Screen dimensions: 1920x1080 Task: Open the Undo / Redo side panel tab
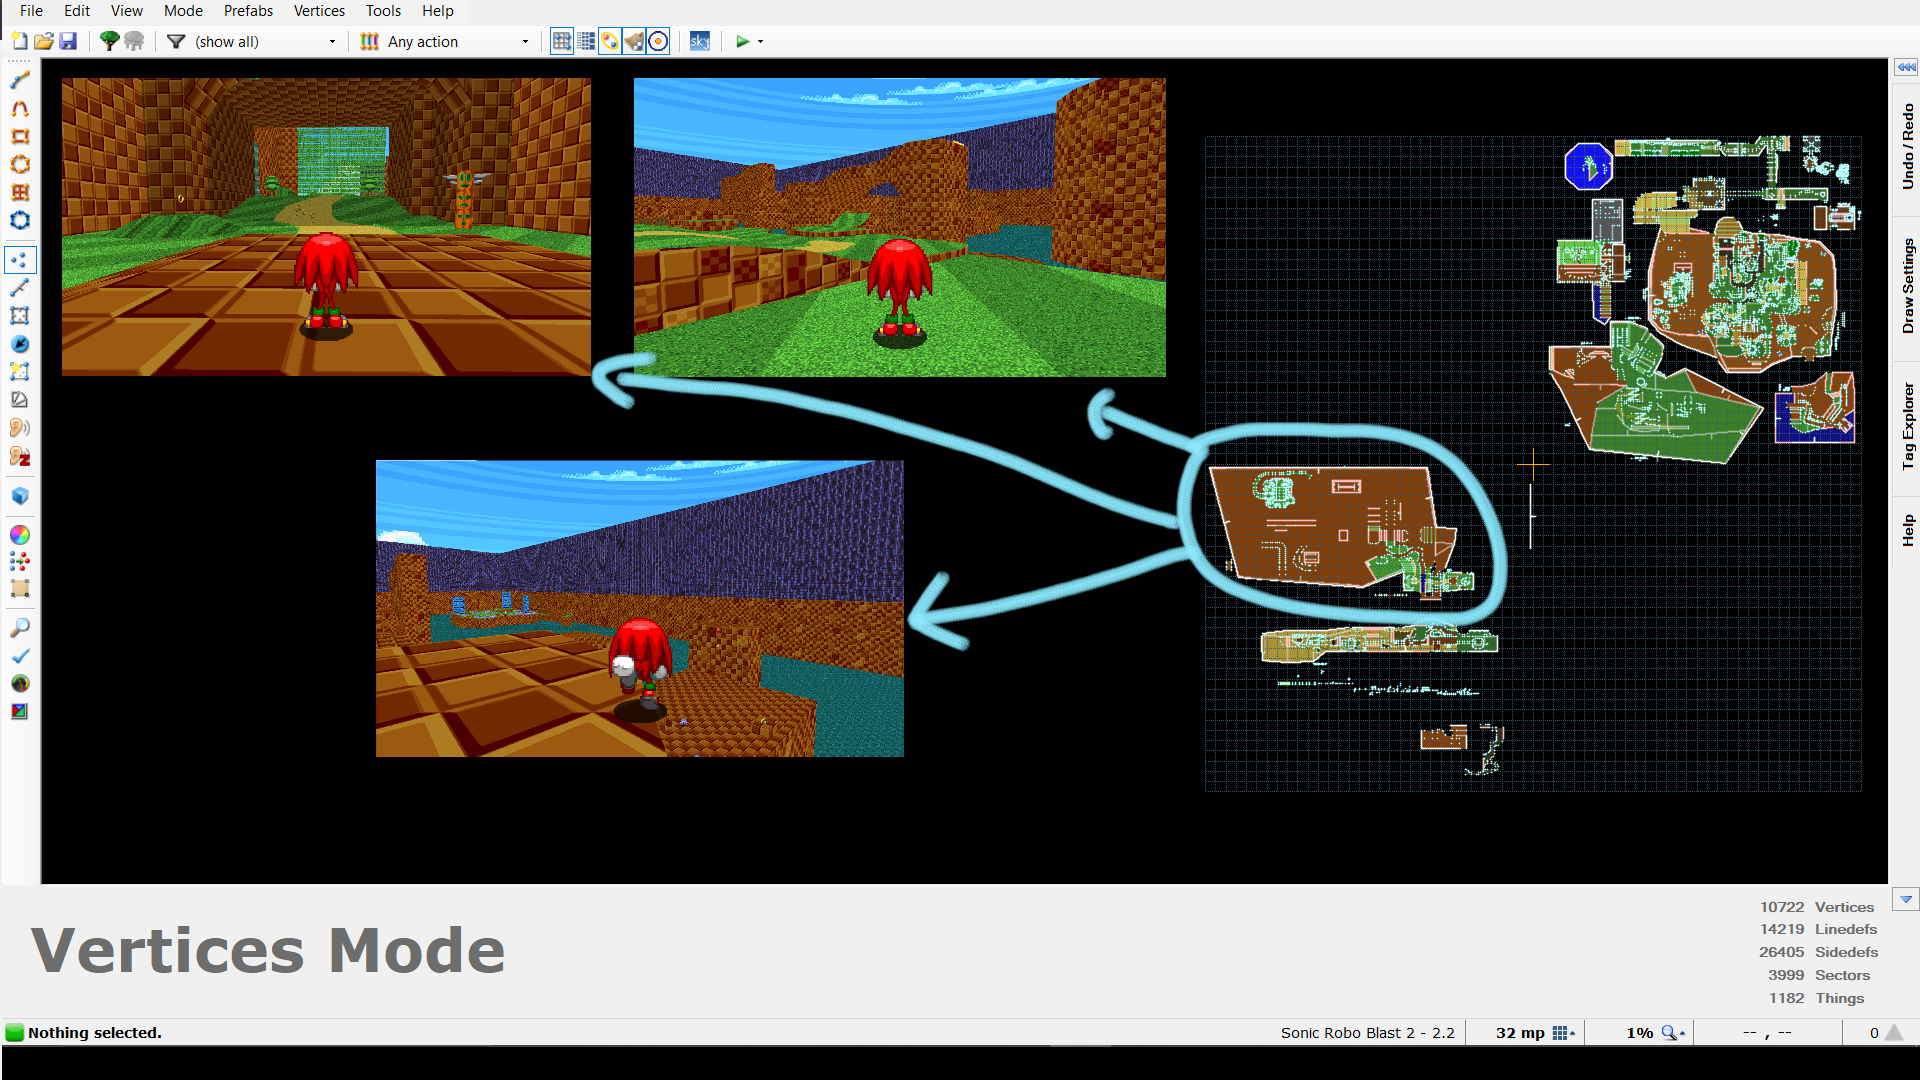1907,146
